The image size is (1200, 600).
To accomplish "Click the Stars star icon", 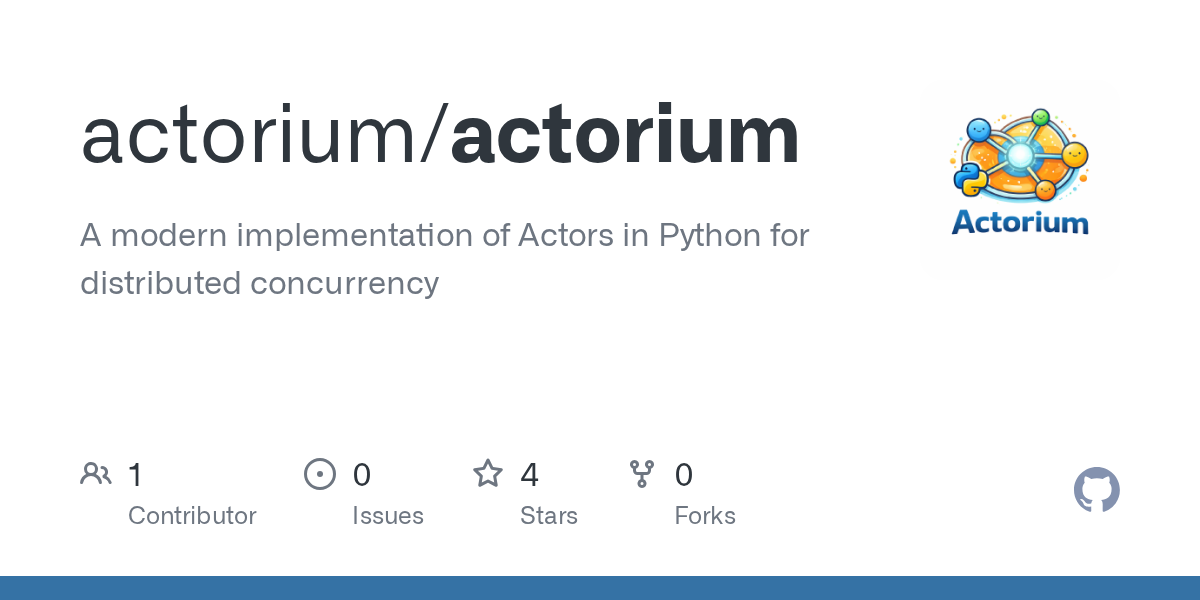I will click(x=488, y=474).
